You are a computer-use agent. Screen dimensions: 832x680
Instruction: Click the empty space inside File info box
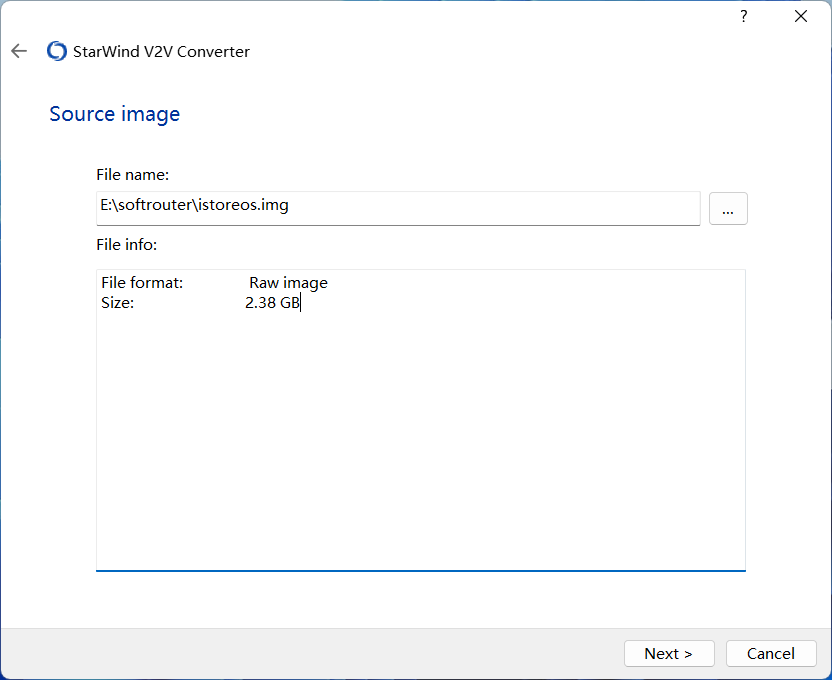420,440
